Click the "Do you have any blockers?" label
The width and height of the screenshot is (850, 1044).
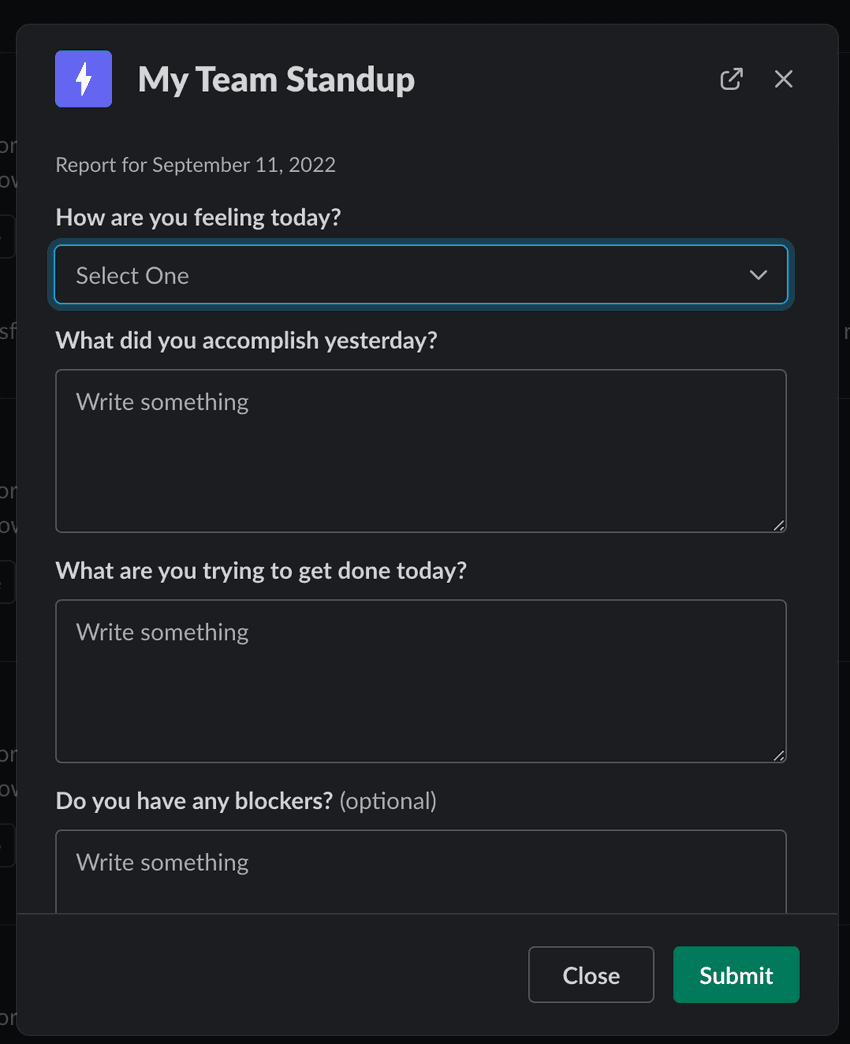click(x=194, y=801)
